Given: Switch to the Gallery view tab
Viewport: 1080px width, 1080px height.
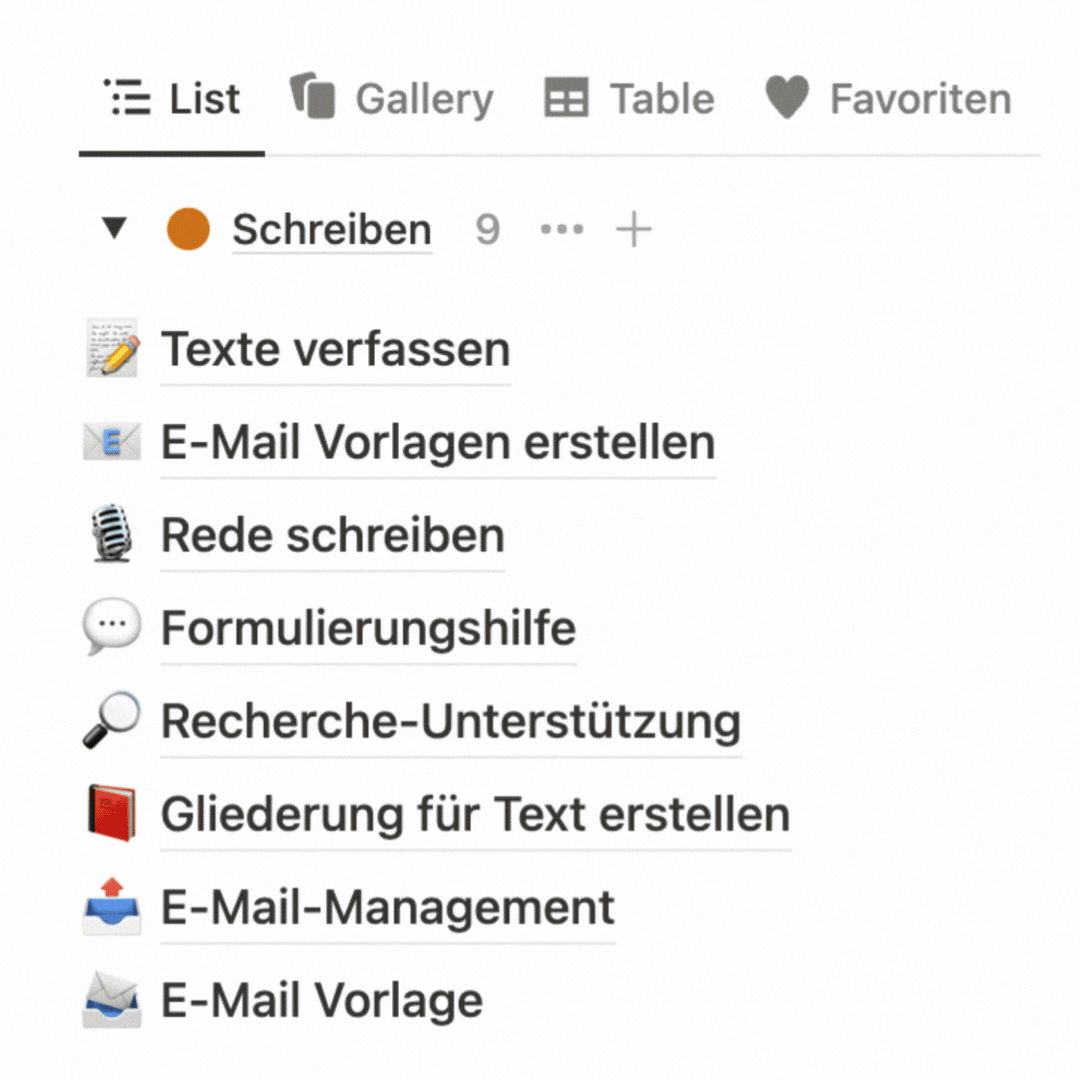Looking at the screenshot, I should click(x=392, y=99).
